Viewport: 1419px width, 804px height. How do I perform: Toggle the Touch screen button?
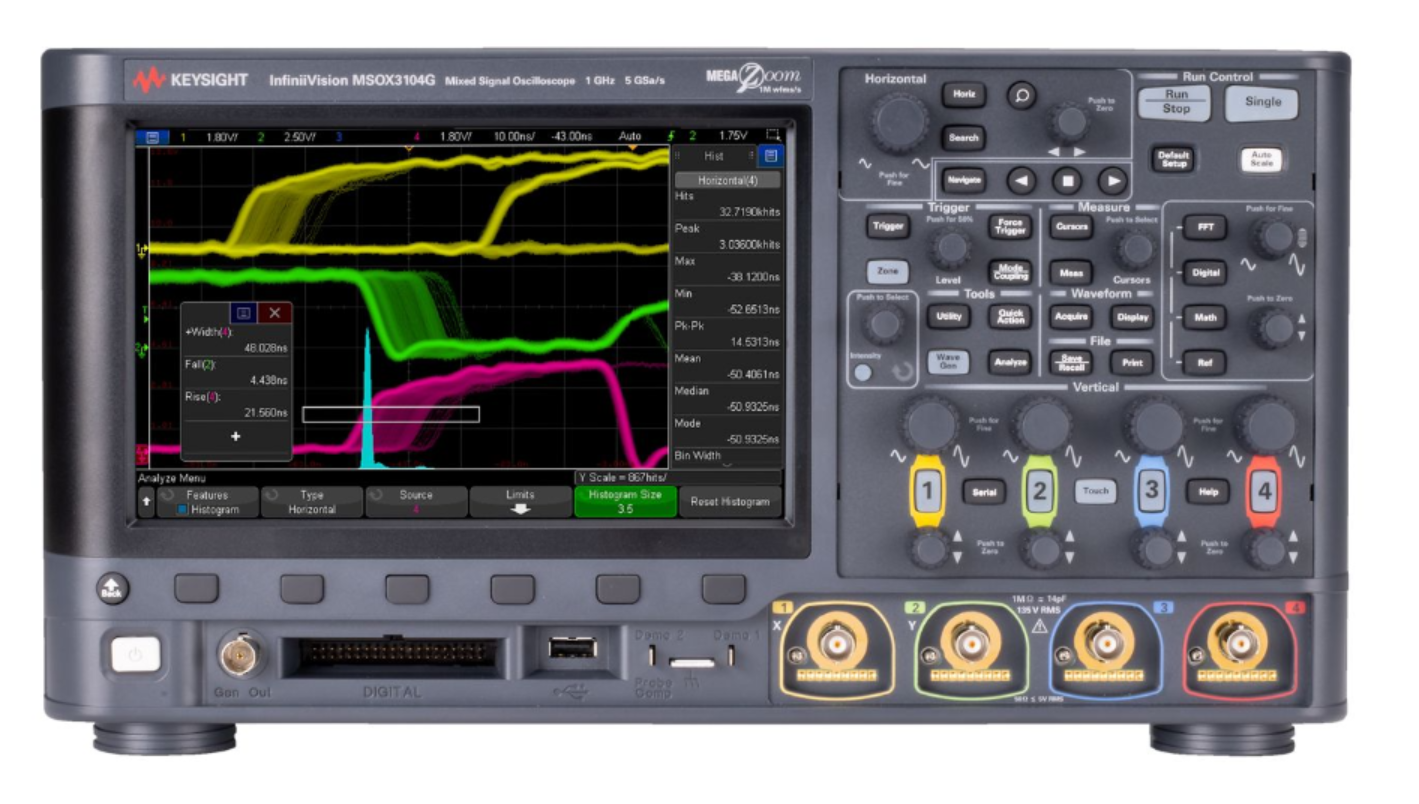tap(1095, 491)
